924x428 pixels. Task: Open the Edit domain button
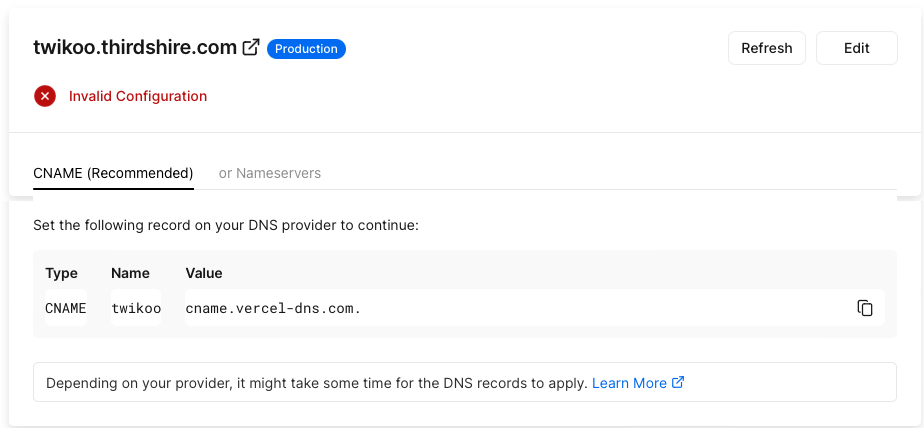[x=856, y=48]
